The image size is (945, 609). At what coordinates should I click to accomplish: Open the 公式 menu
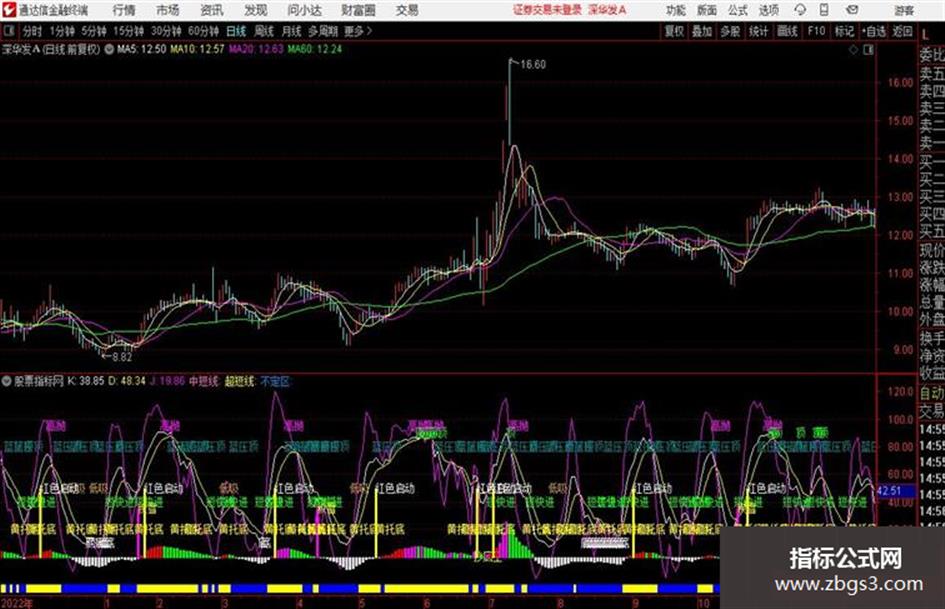[738, 10]
